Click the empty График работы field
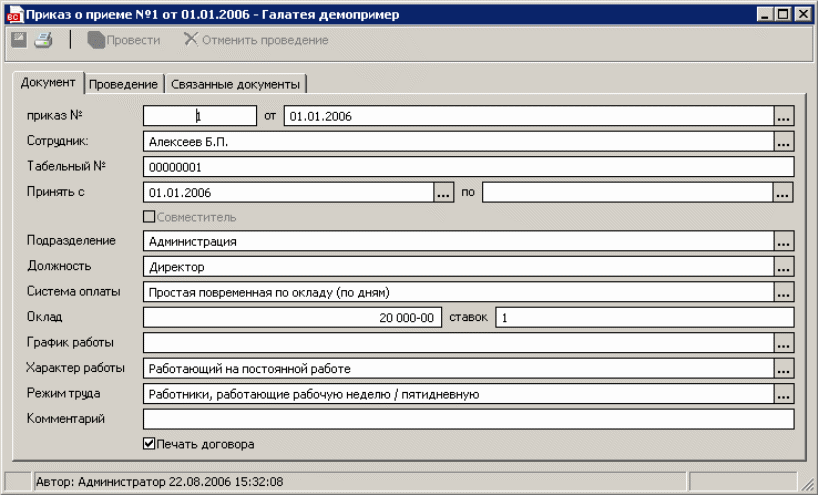Screen dimensions: 818x495 (458, 343)
